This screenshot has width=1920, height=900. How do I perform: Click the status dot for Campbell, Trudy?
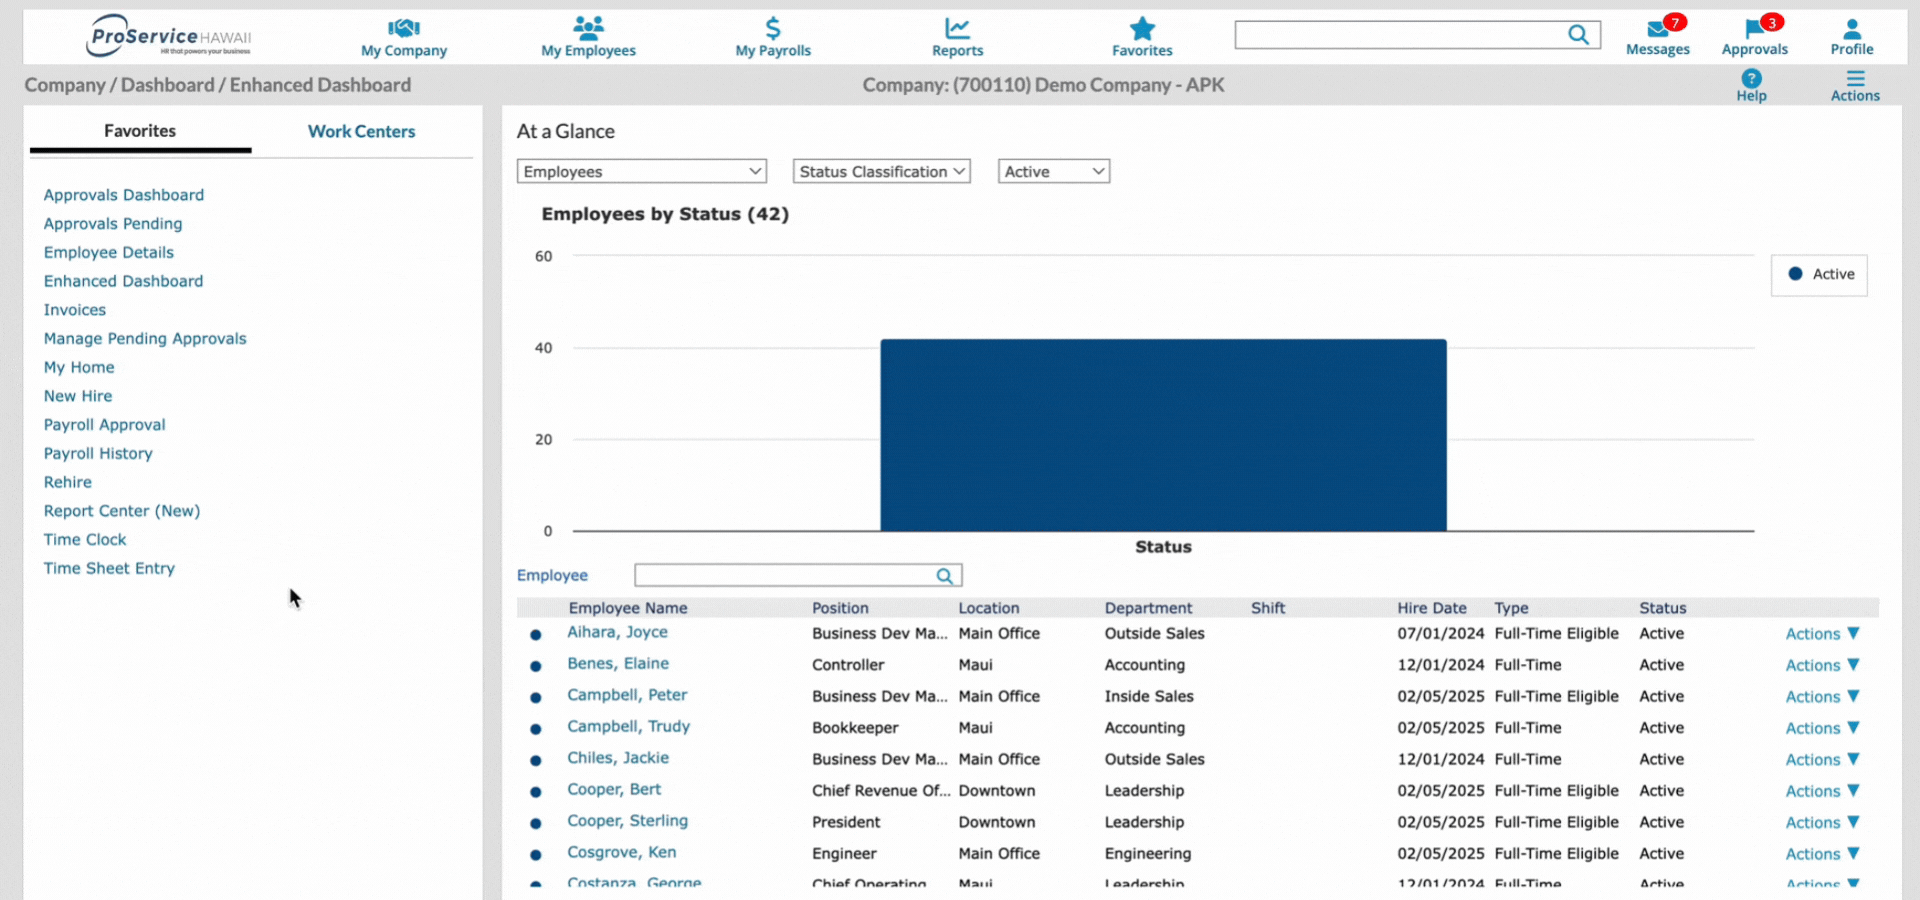(536, 729)
